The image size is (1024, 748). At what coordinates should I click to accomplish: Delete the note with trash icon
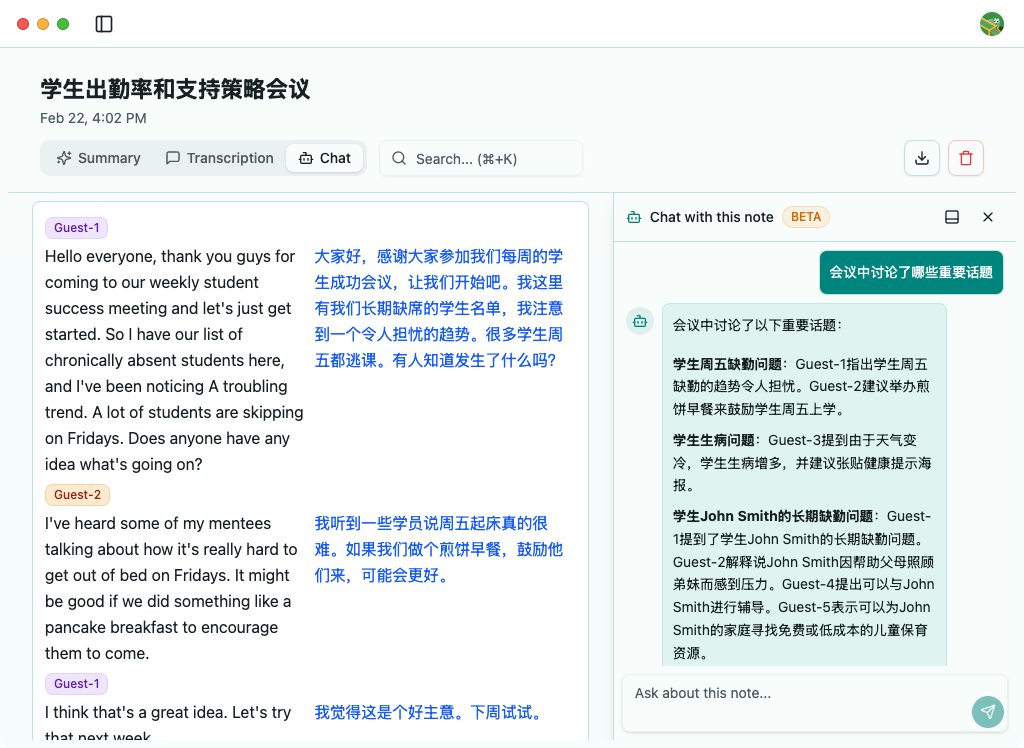click(x=966, y=158)
